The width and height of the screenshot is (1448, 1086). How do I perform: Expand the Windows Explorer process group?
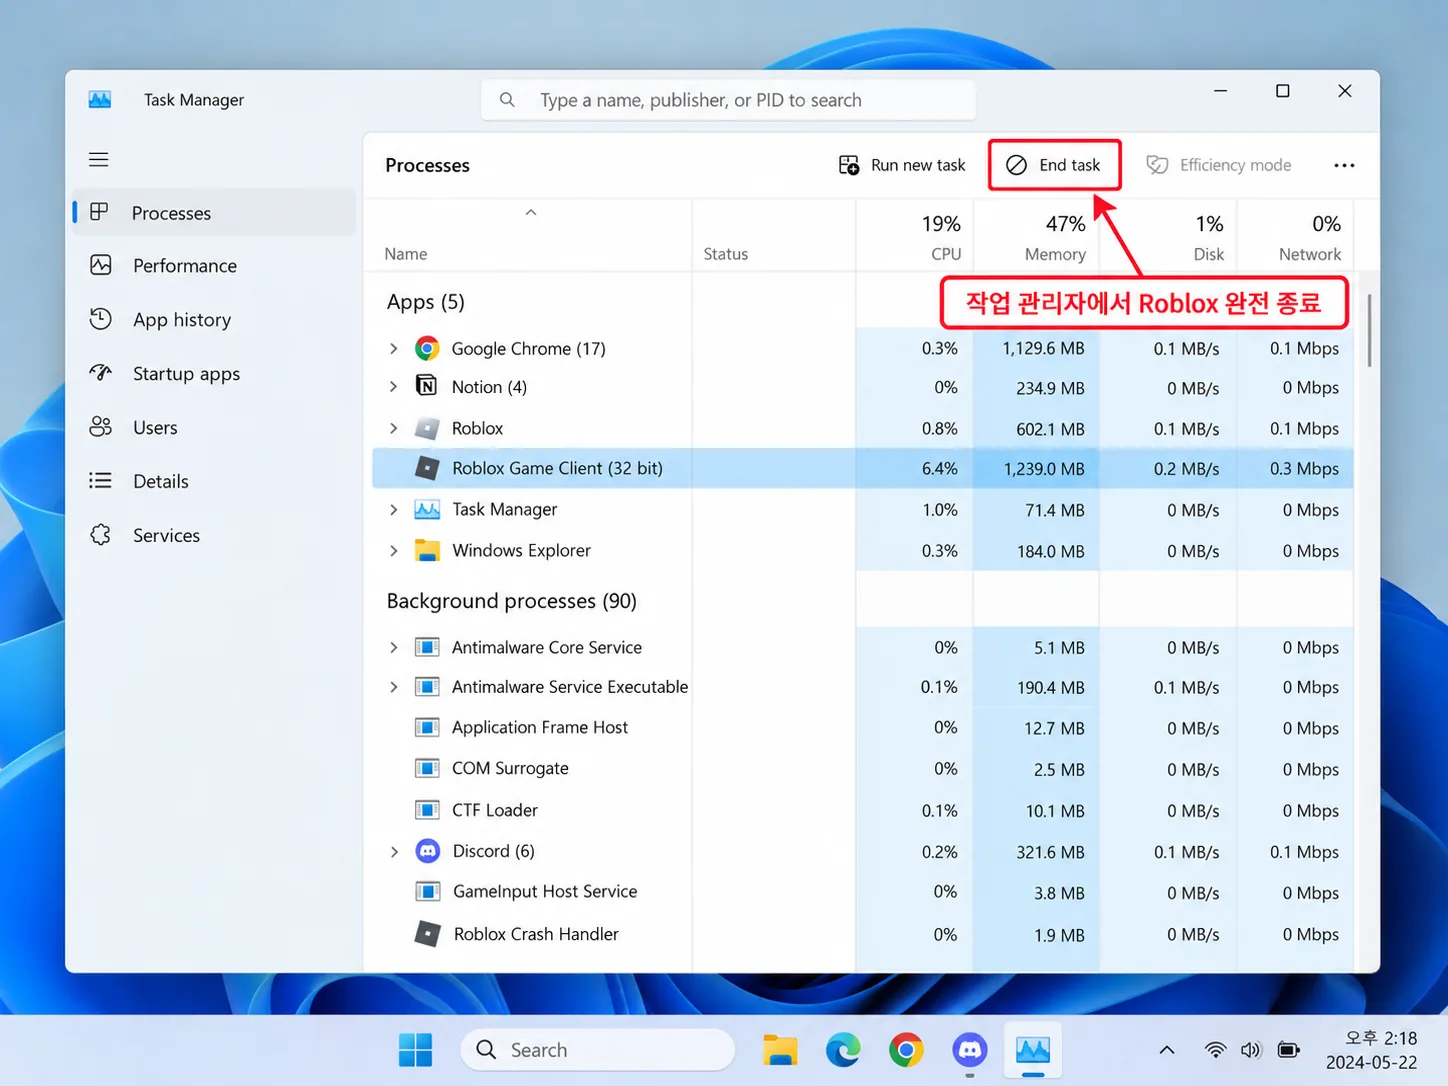(394, 550)
